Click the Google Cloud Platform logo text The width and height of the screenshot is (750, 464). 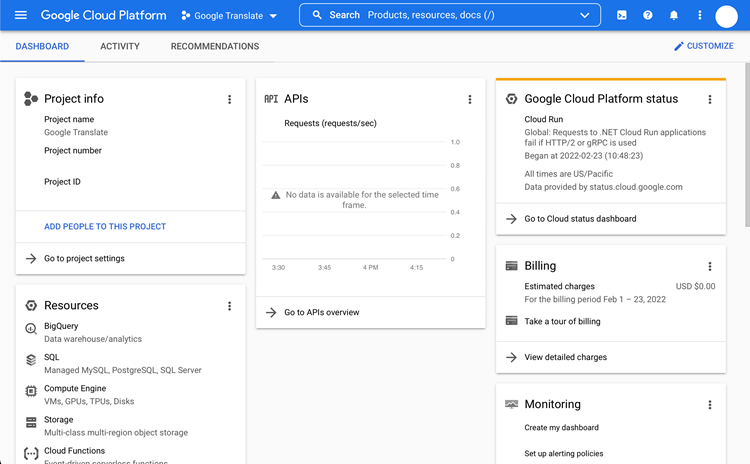pos(103,15)
